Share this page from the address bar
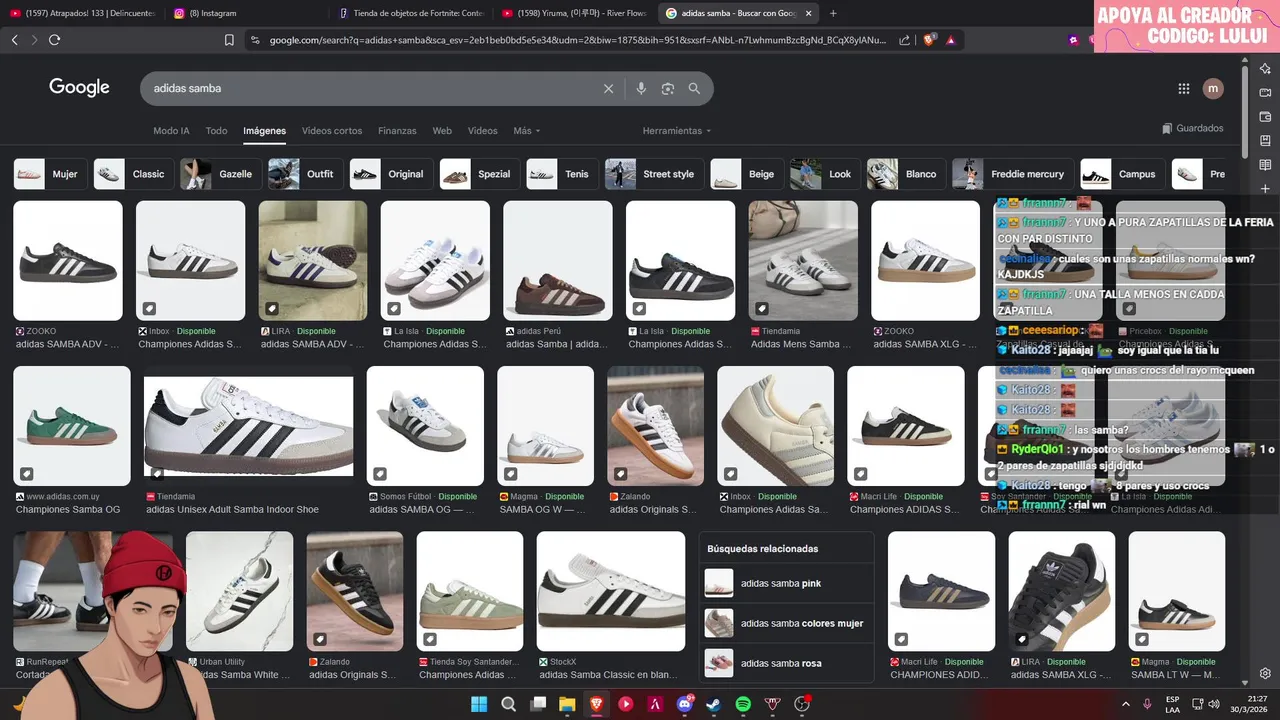This screenshot has width=1280, height=720. point(905,40)
